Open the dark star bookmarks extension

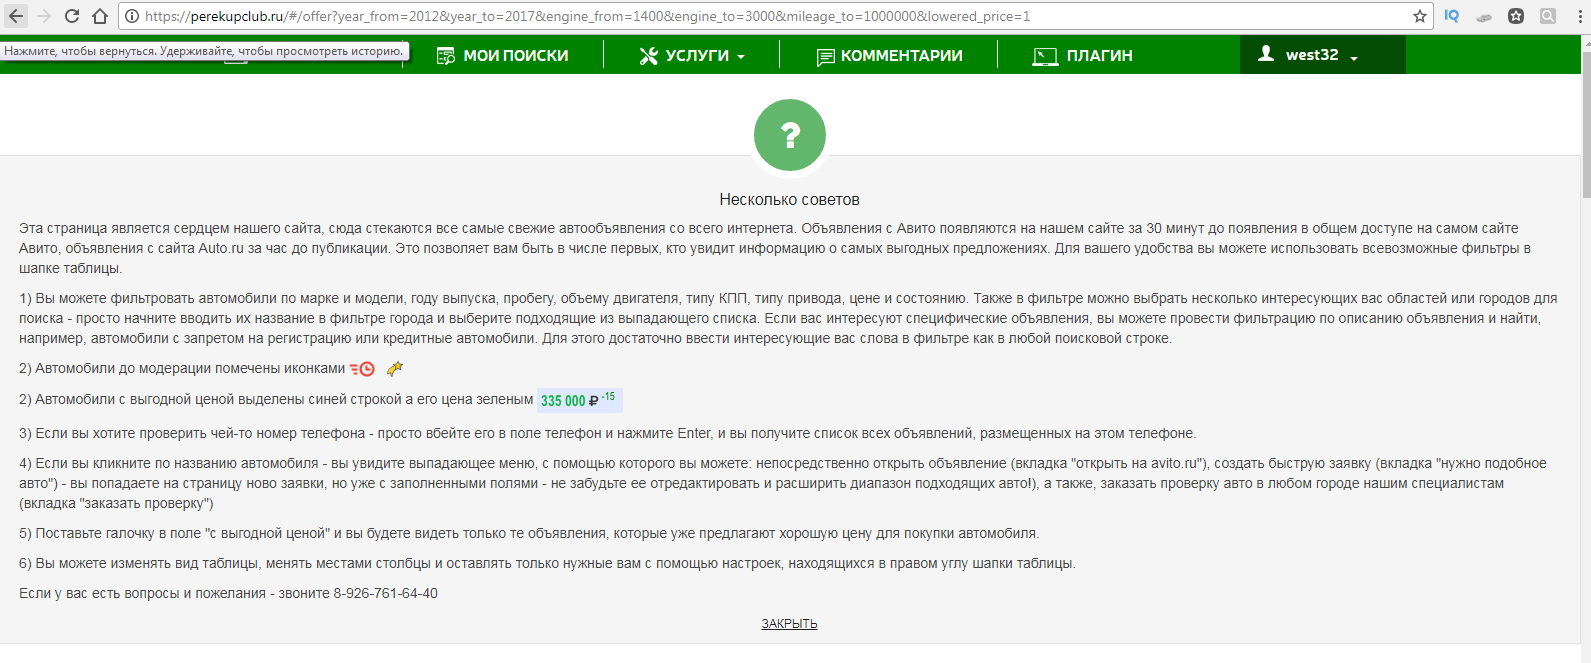coord(1516,16)
